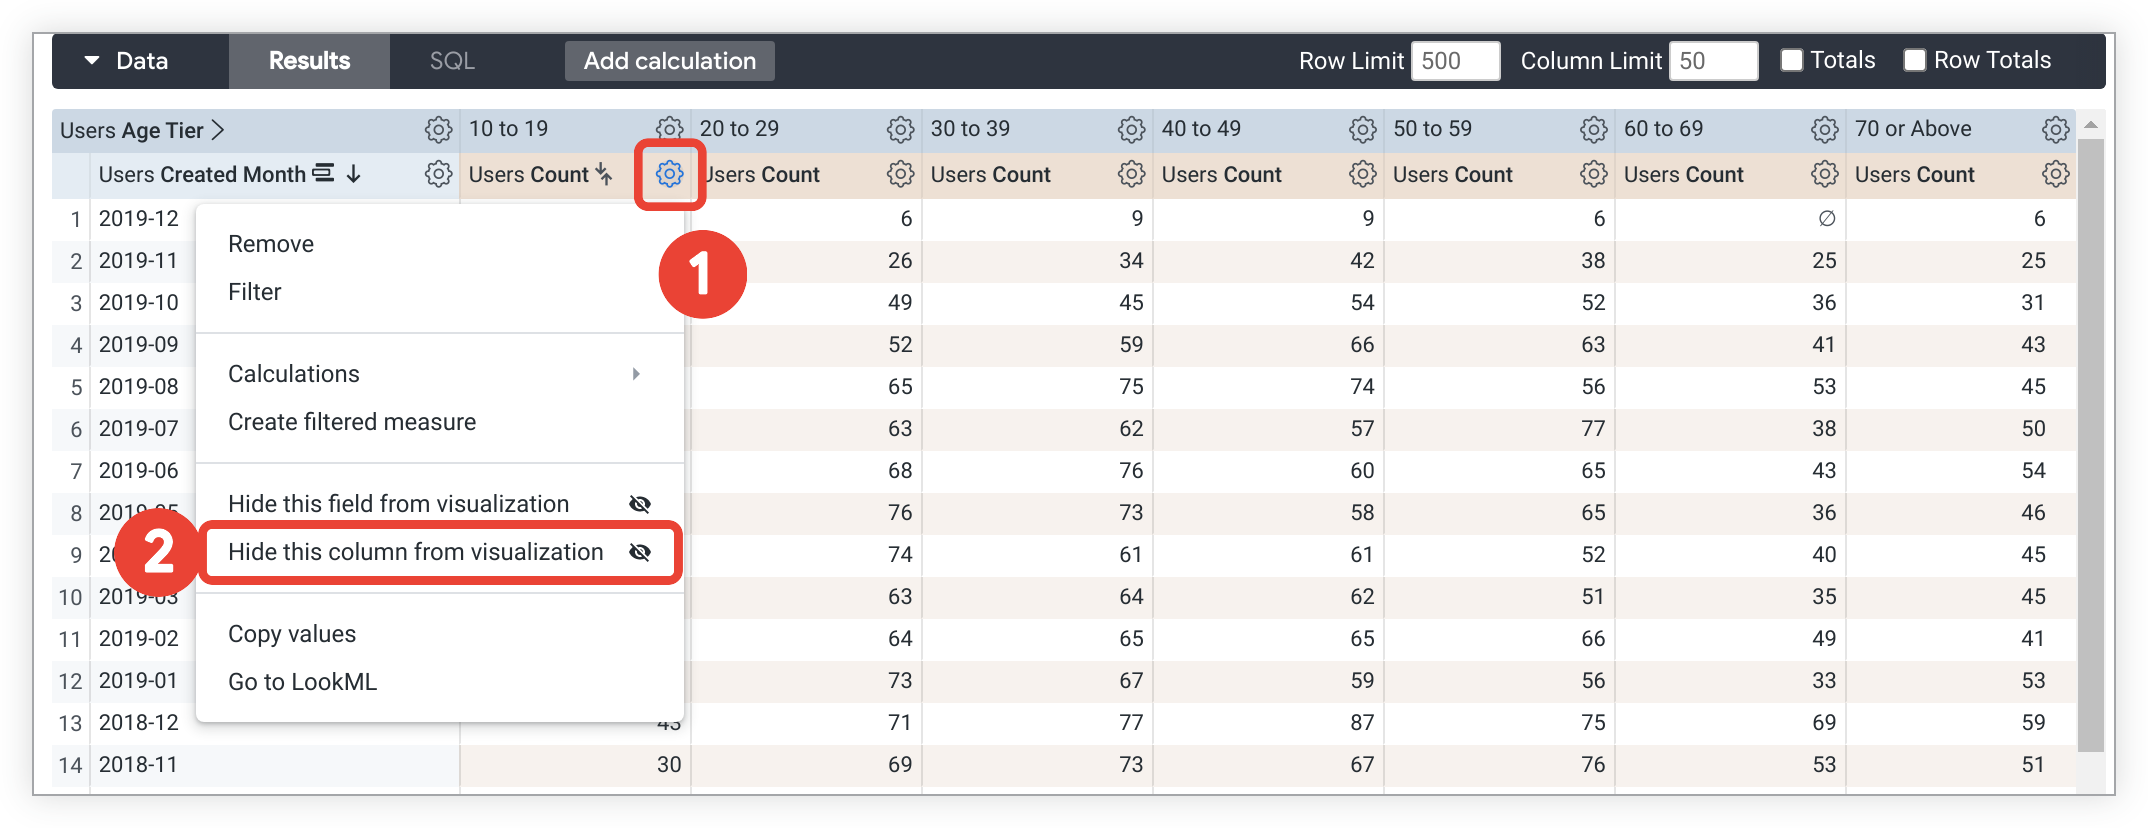
Task: Collapse the Data section triangle
Action: point(92,61)
